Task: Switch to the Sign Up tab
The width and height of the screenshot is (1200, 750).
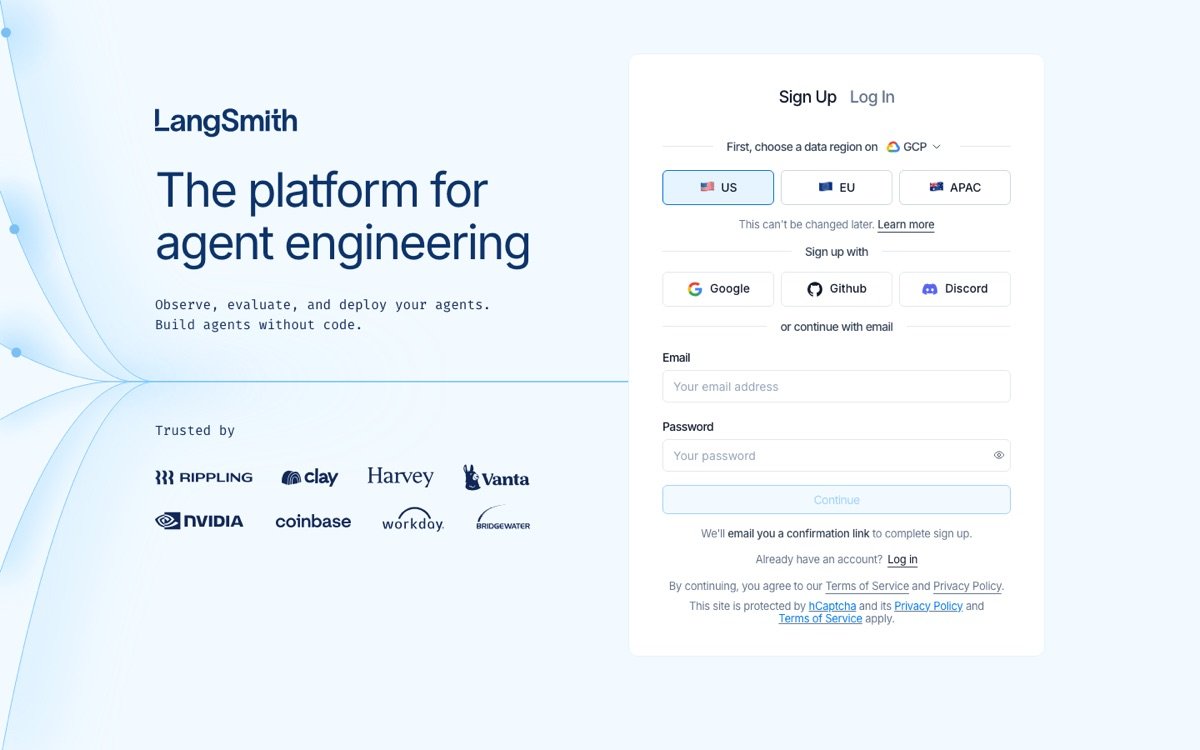Action: point(808,97)
